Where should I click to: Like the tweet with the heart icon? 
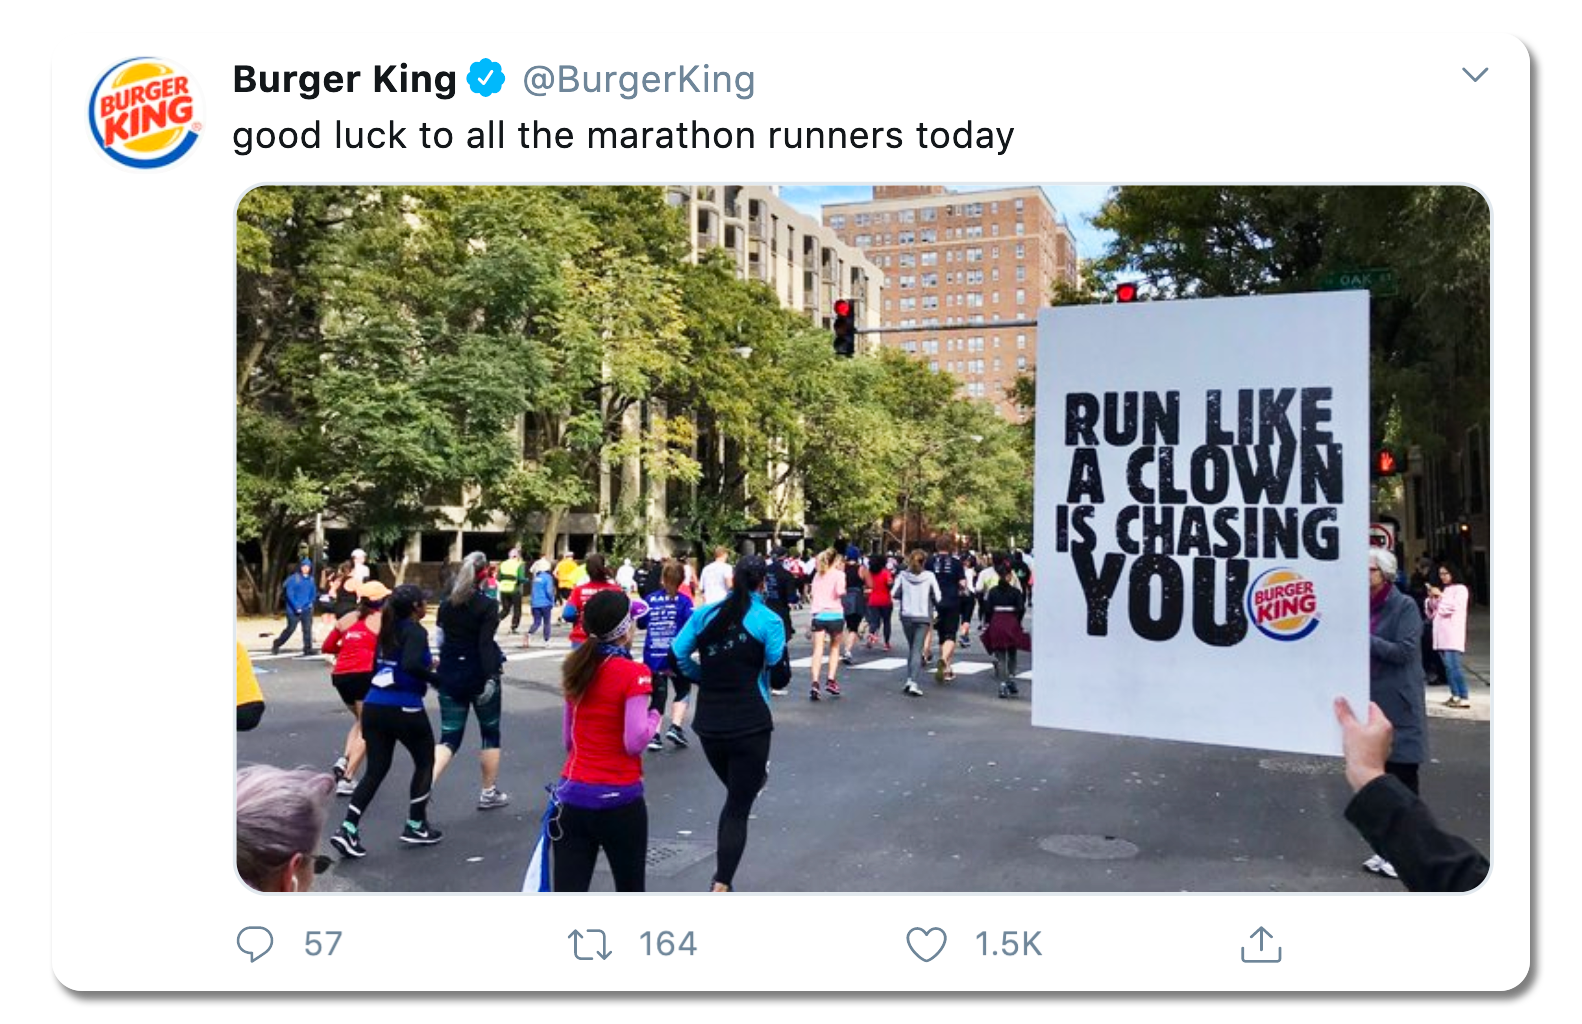click(x=926, y=944)
